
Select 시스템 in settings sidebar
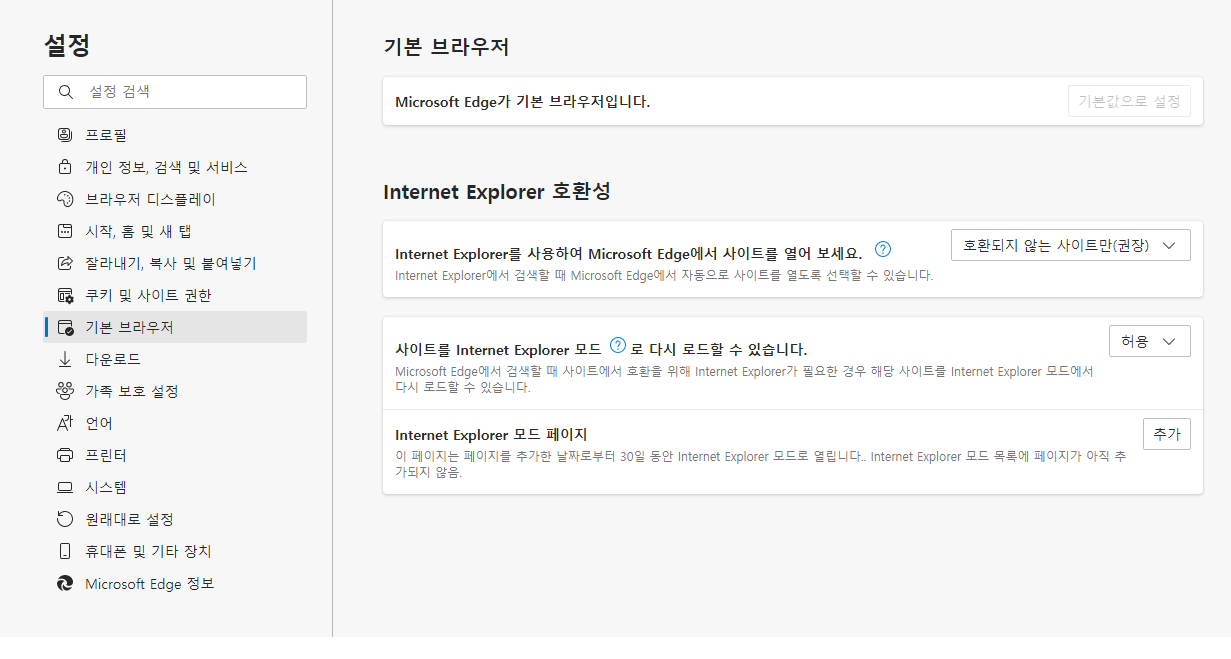[175, 487]
